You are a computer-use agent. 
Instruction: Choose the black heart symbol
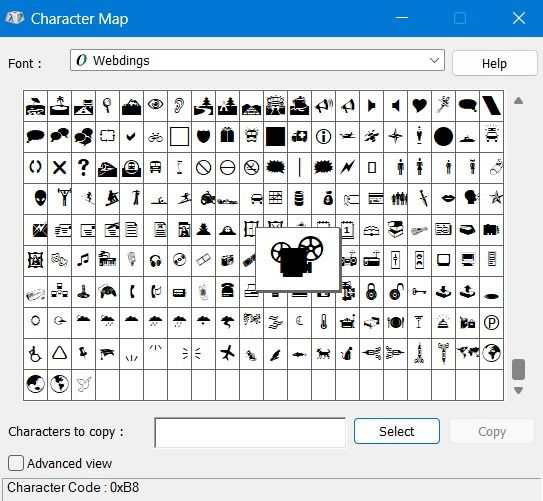[419, 106]
